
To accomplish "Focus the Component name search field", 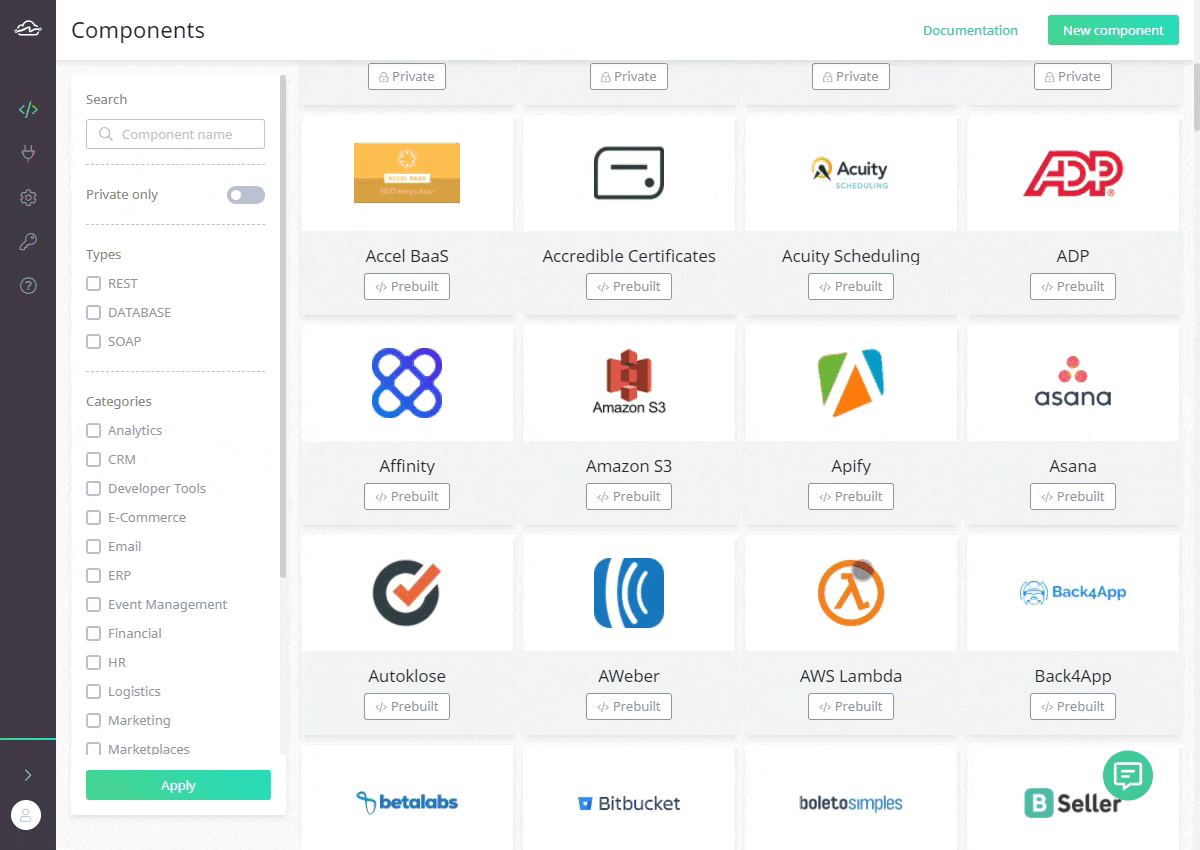I will pos(175,134).
